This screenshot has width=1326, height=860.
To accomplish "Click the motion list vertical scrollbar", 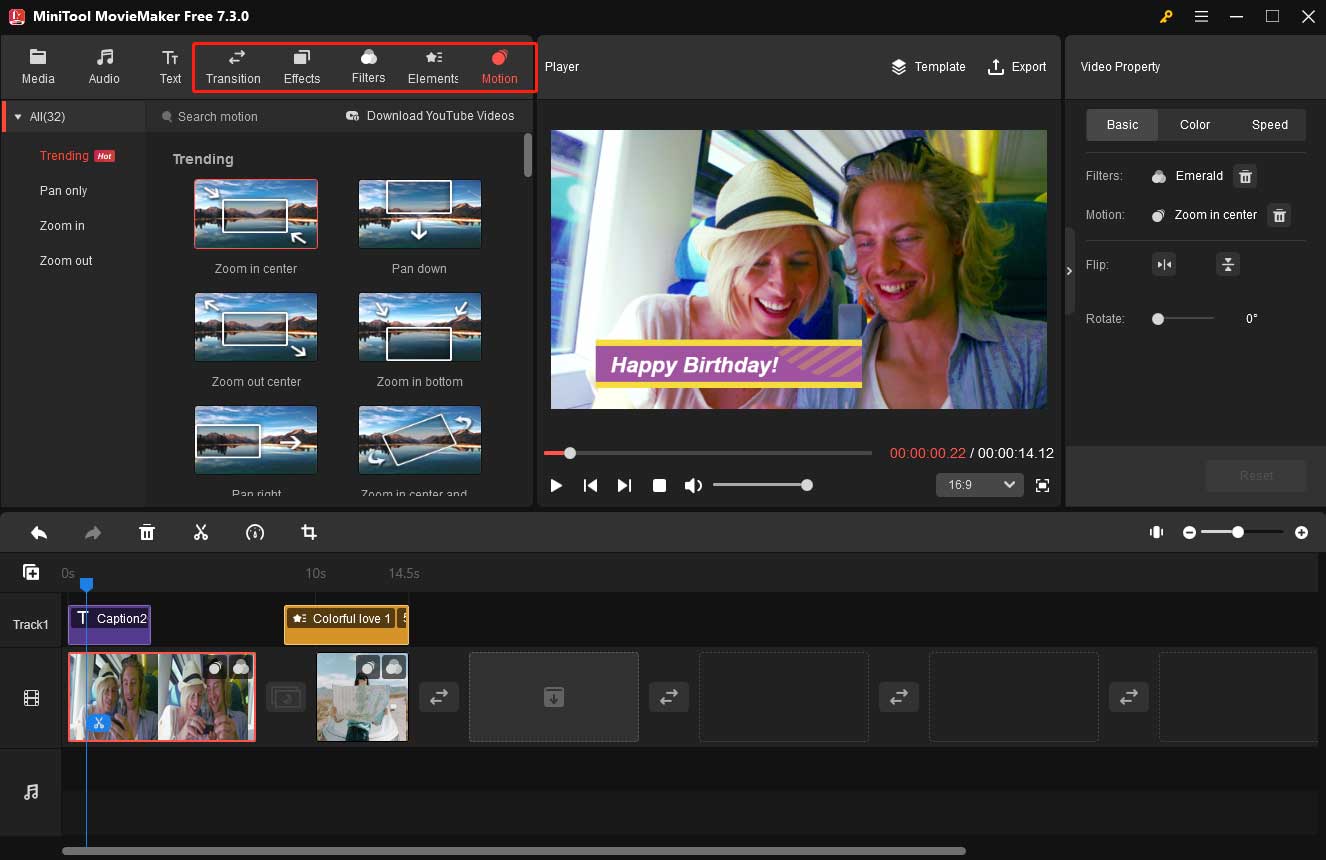I will 528,156.
